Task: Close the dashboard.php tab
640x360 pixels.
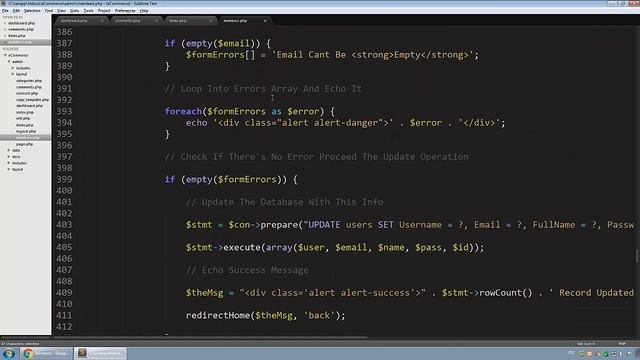Action: 102,21
